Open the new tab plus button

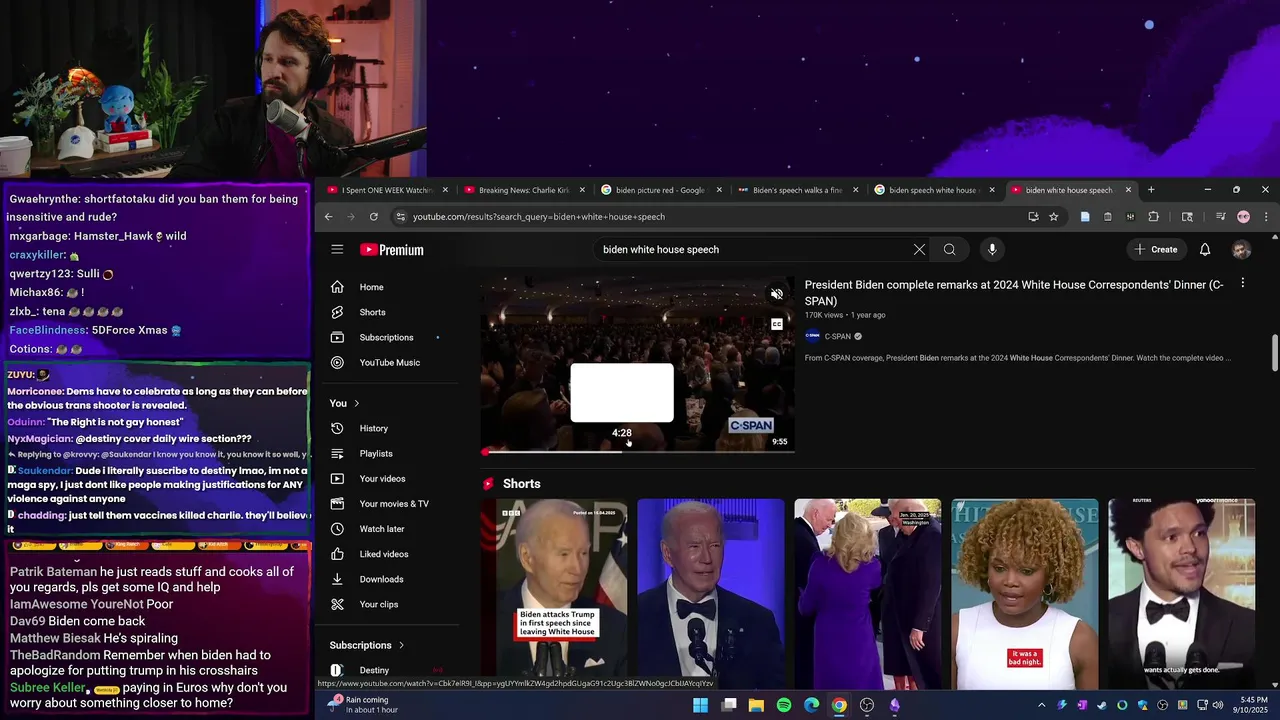(x=1151, y=190)
